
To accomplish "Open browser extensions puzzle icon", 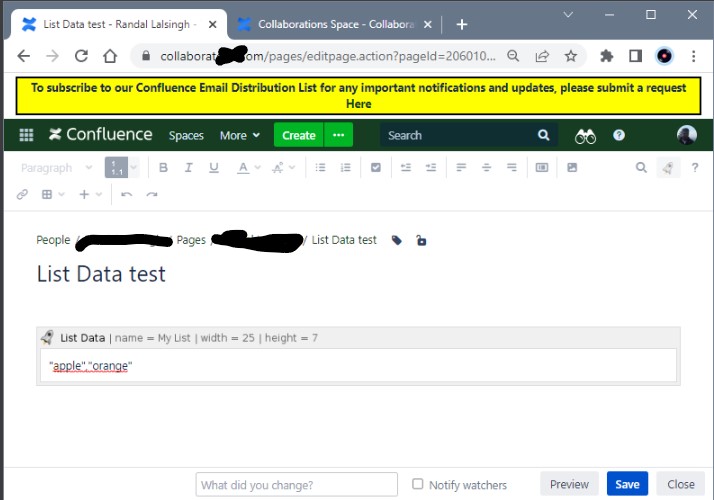I will pos(607,56).
